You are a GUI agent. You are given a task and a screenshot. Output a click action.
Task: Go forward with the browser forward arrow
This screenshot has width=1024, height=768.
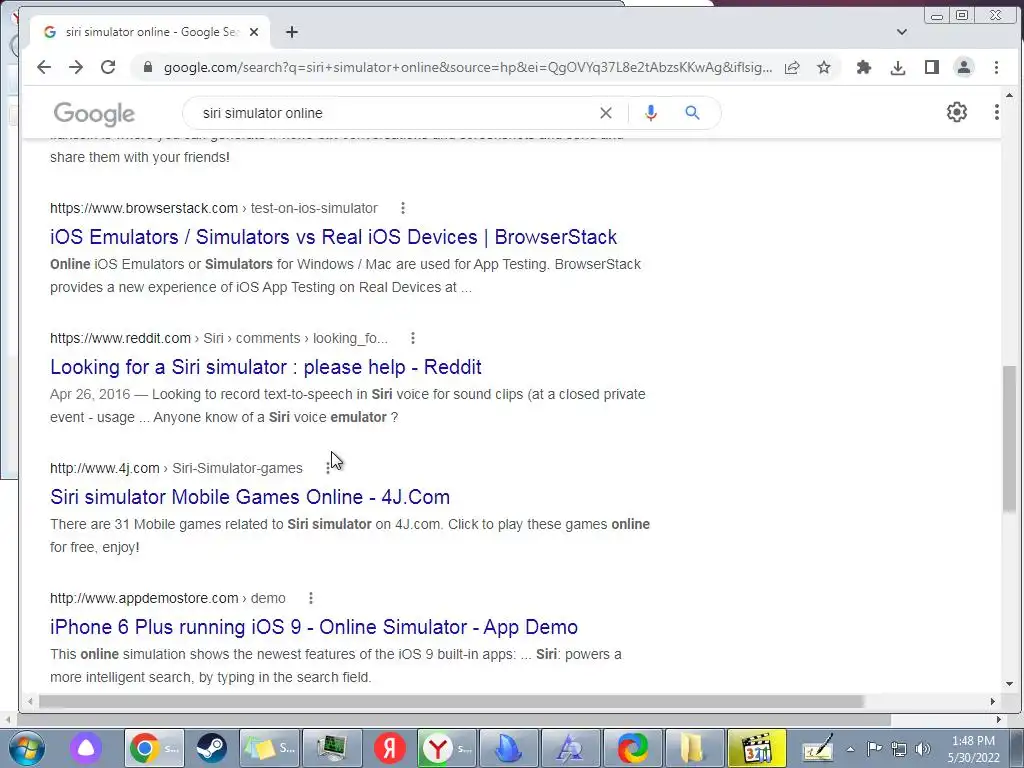76,67
